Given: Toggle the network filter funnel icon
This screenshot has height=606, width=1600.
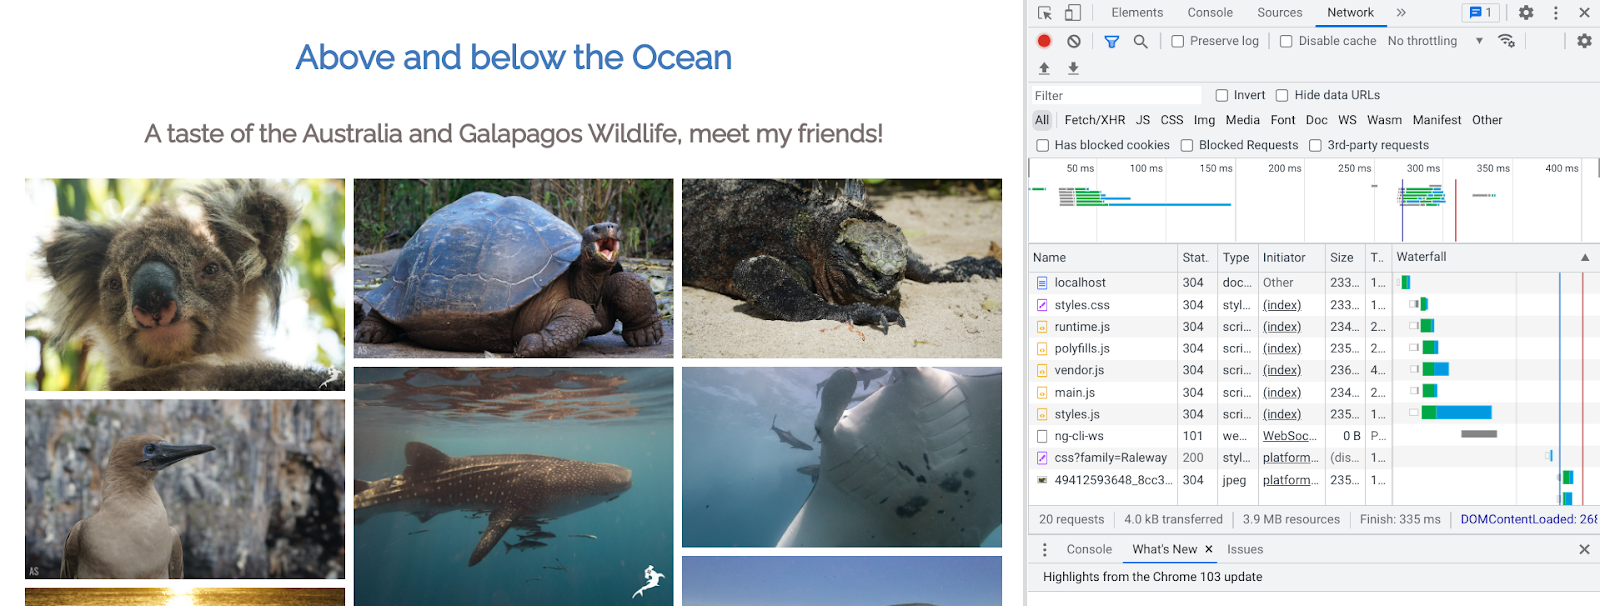Looking at the screenshot, I should pyautogui.click(x=1111, y=41).
